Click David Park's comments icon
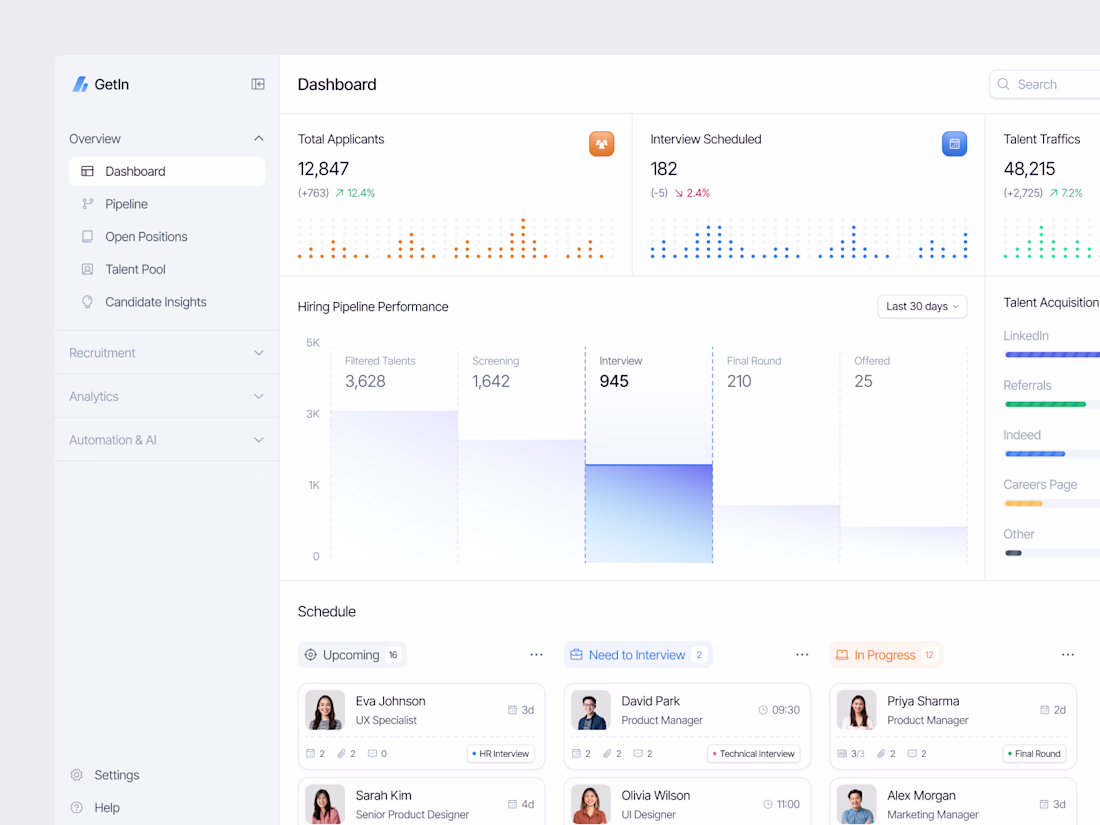Image resolution: width=1100 pixels, height=825 pixels. 638,753
